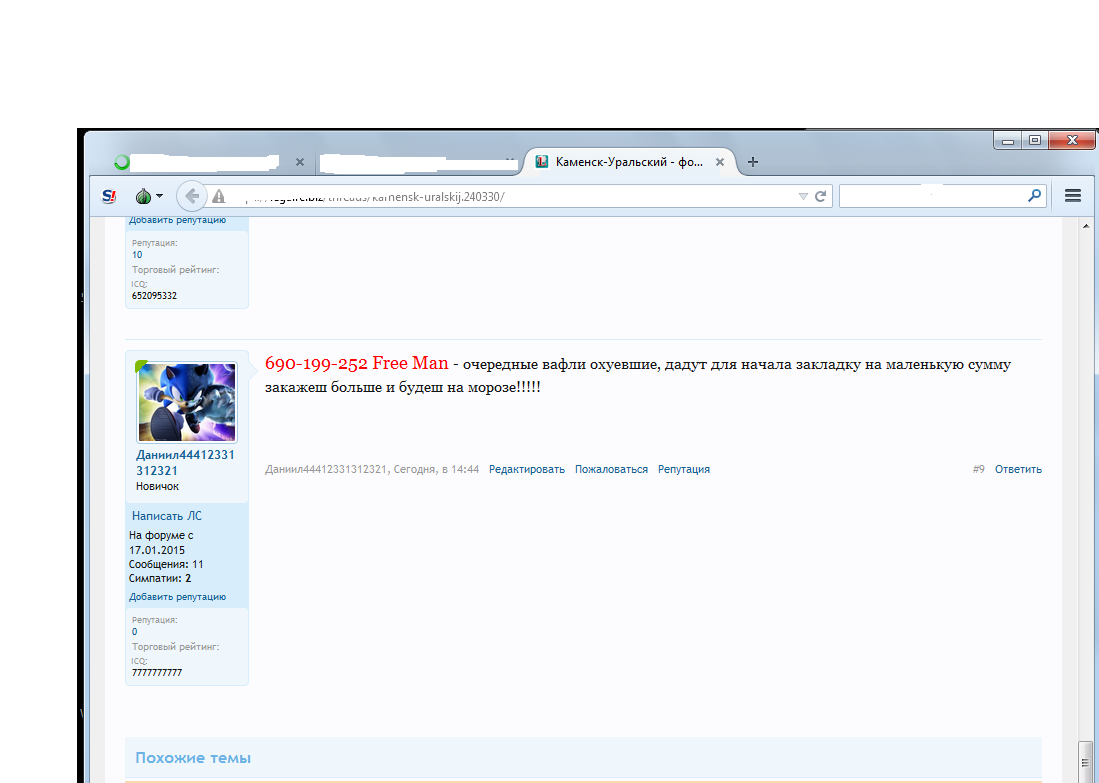Click Написать ЛС link
Viewport: 1099px width, 783px height.
[x=167, y=516]
